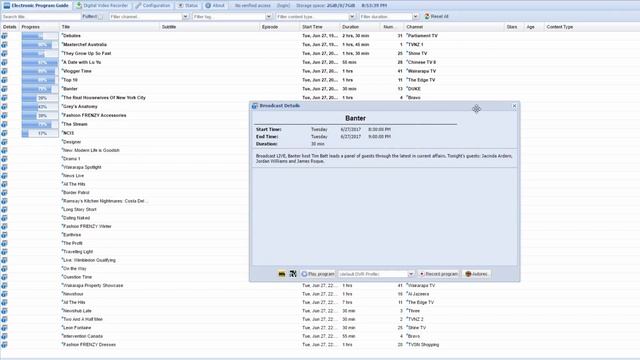
Task: Open details icon for A Date with Lu Yu
Action: [4, 62]
